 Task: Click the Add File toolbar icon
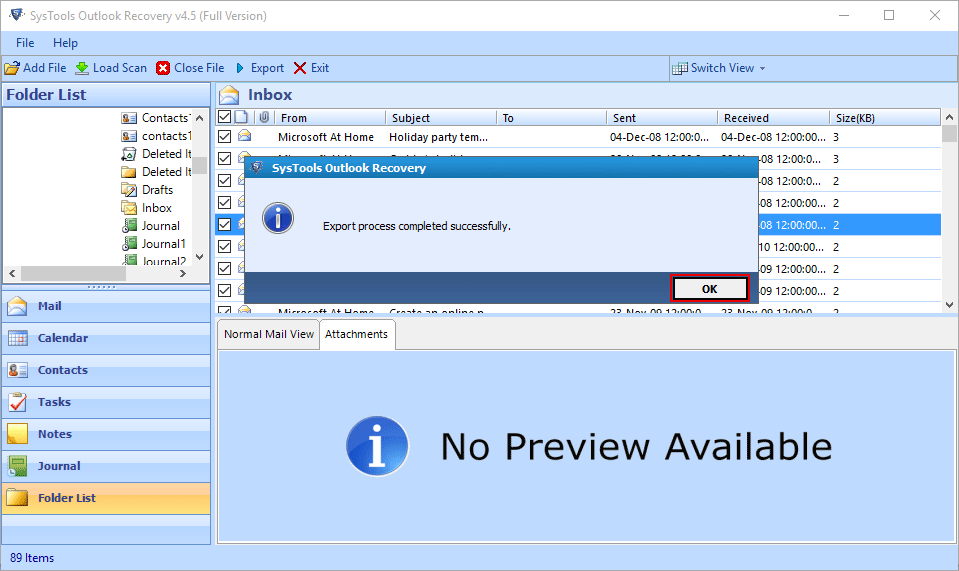point(12,68)
